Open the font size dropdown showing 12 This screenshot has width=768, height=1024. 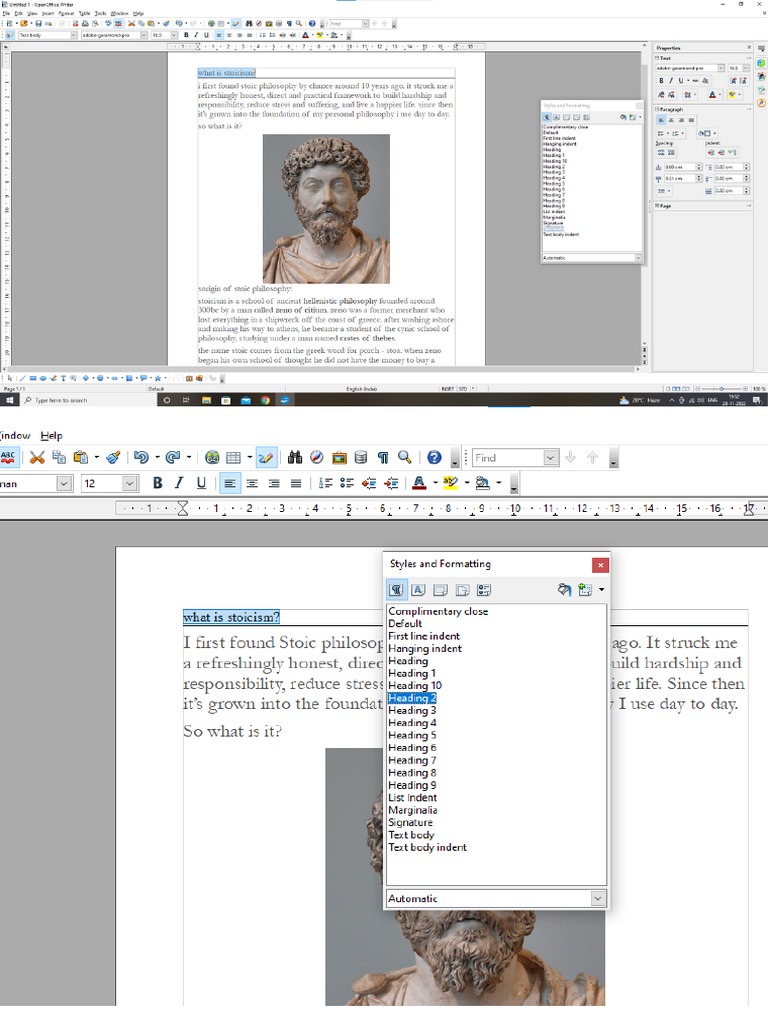tap(130, 483)
